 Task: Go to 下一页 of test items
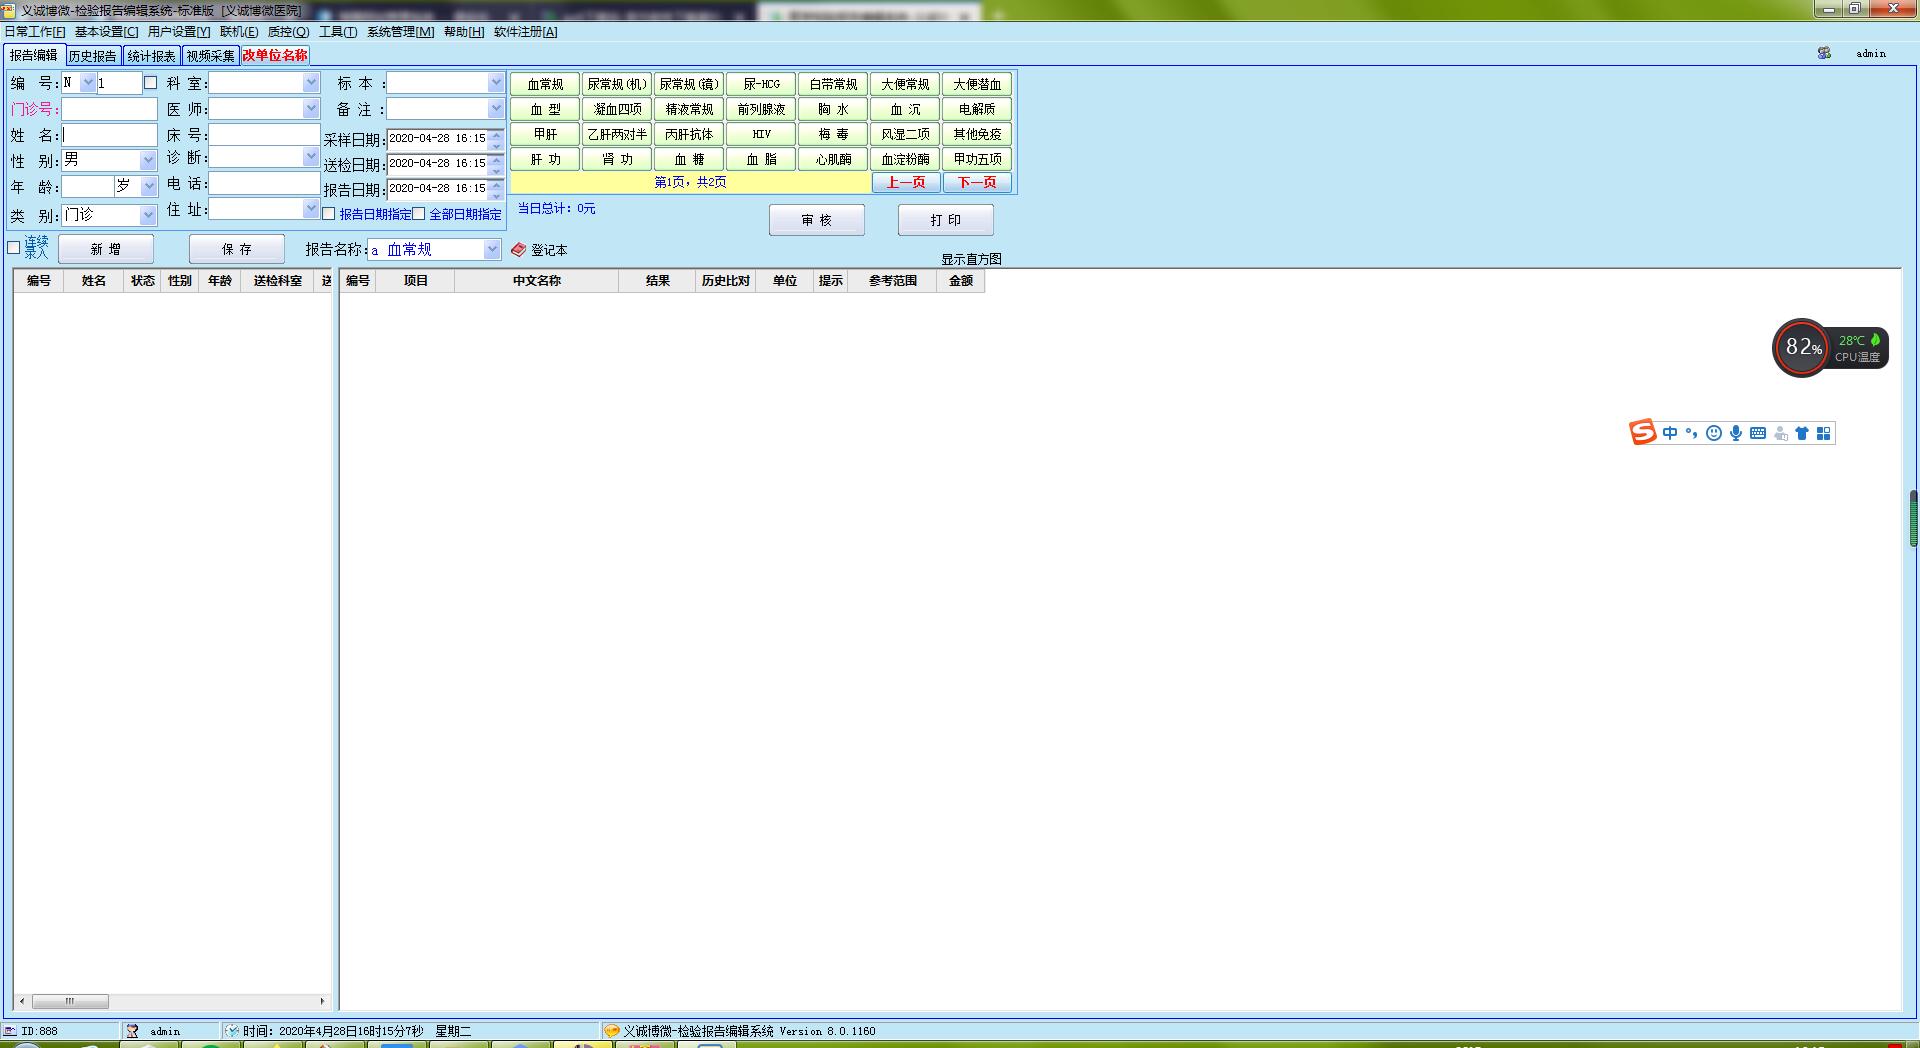coord(977,182)
